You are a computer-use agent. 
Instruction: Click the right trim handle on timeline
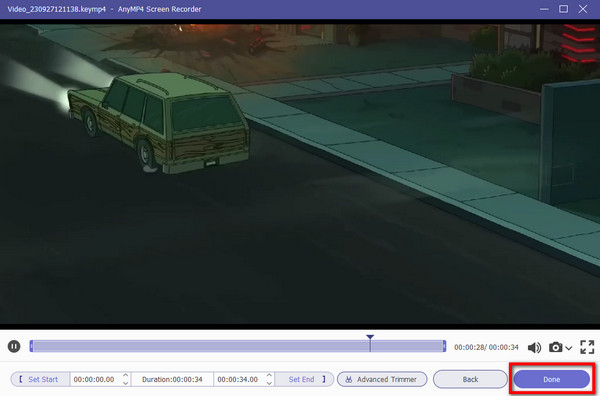(x=444, y=346)
